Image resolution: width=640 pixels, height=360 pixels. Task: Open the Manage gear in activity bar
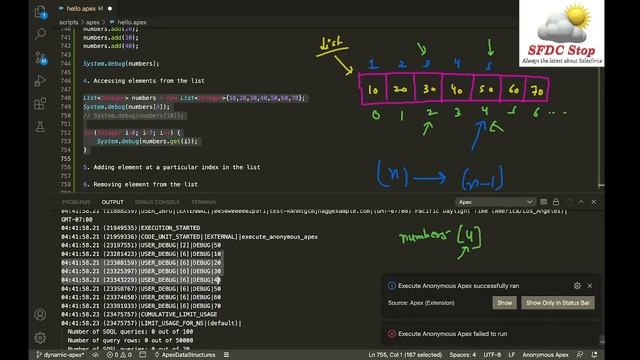pos(40,338)
